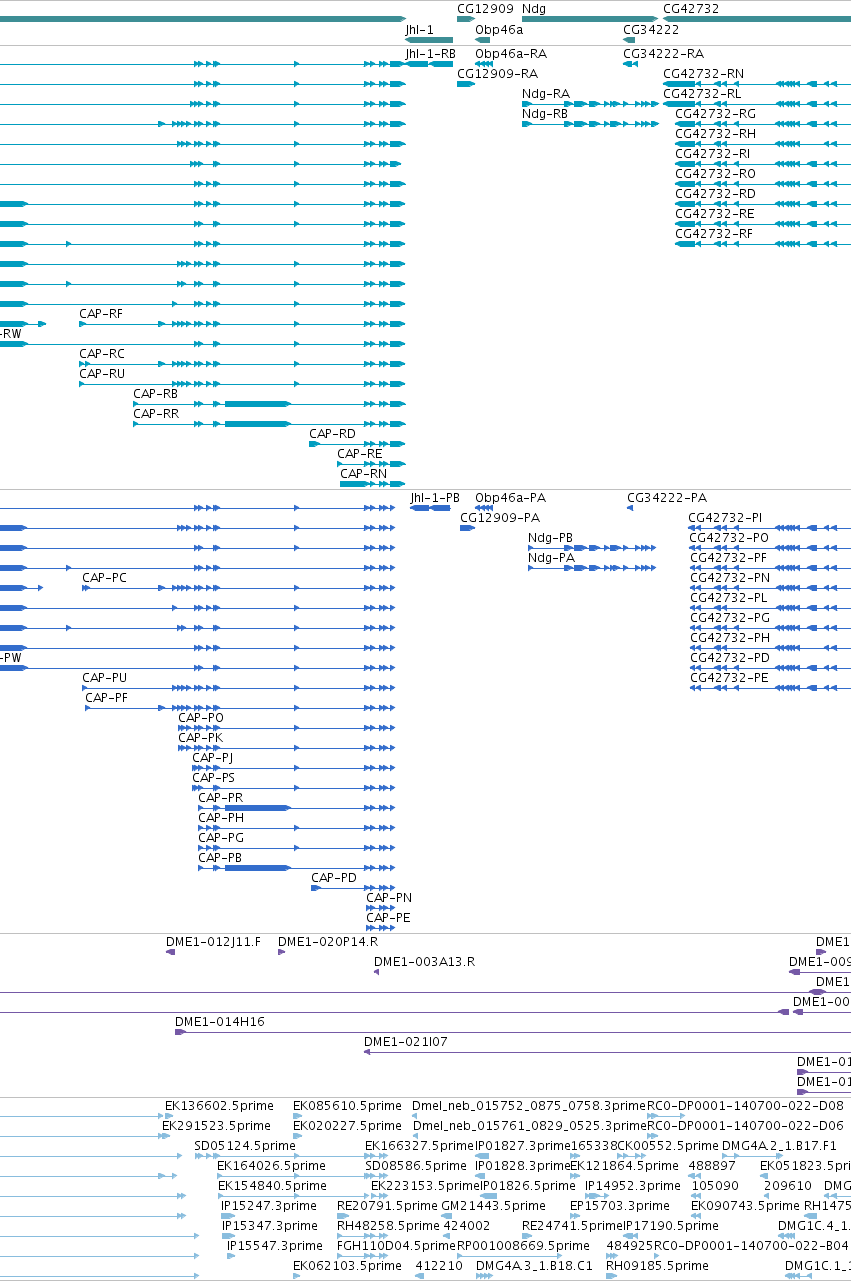
Task: Click the CG42732-RN transcript label
Action: pyautogui.click(x=703, y=74)
